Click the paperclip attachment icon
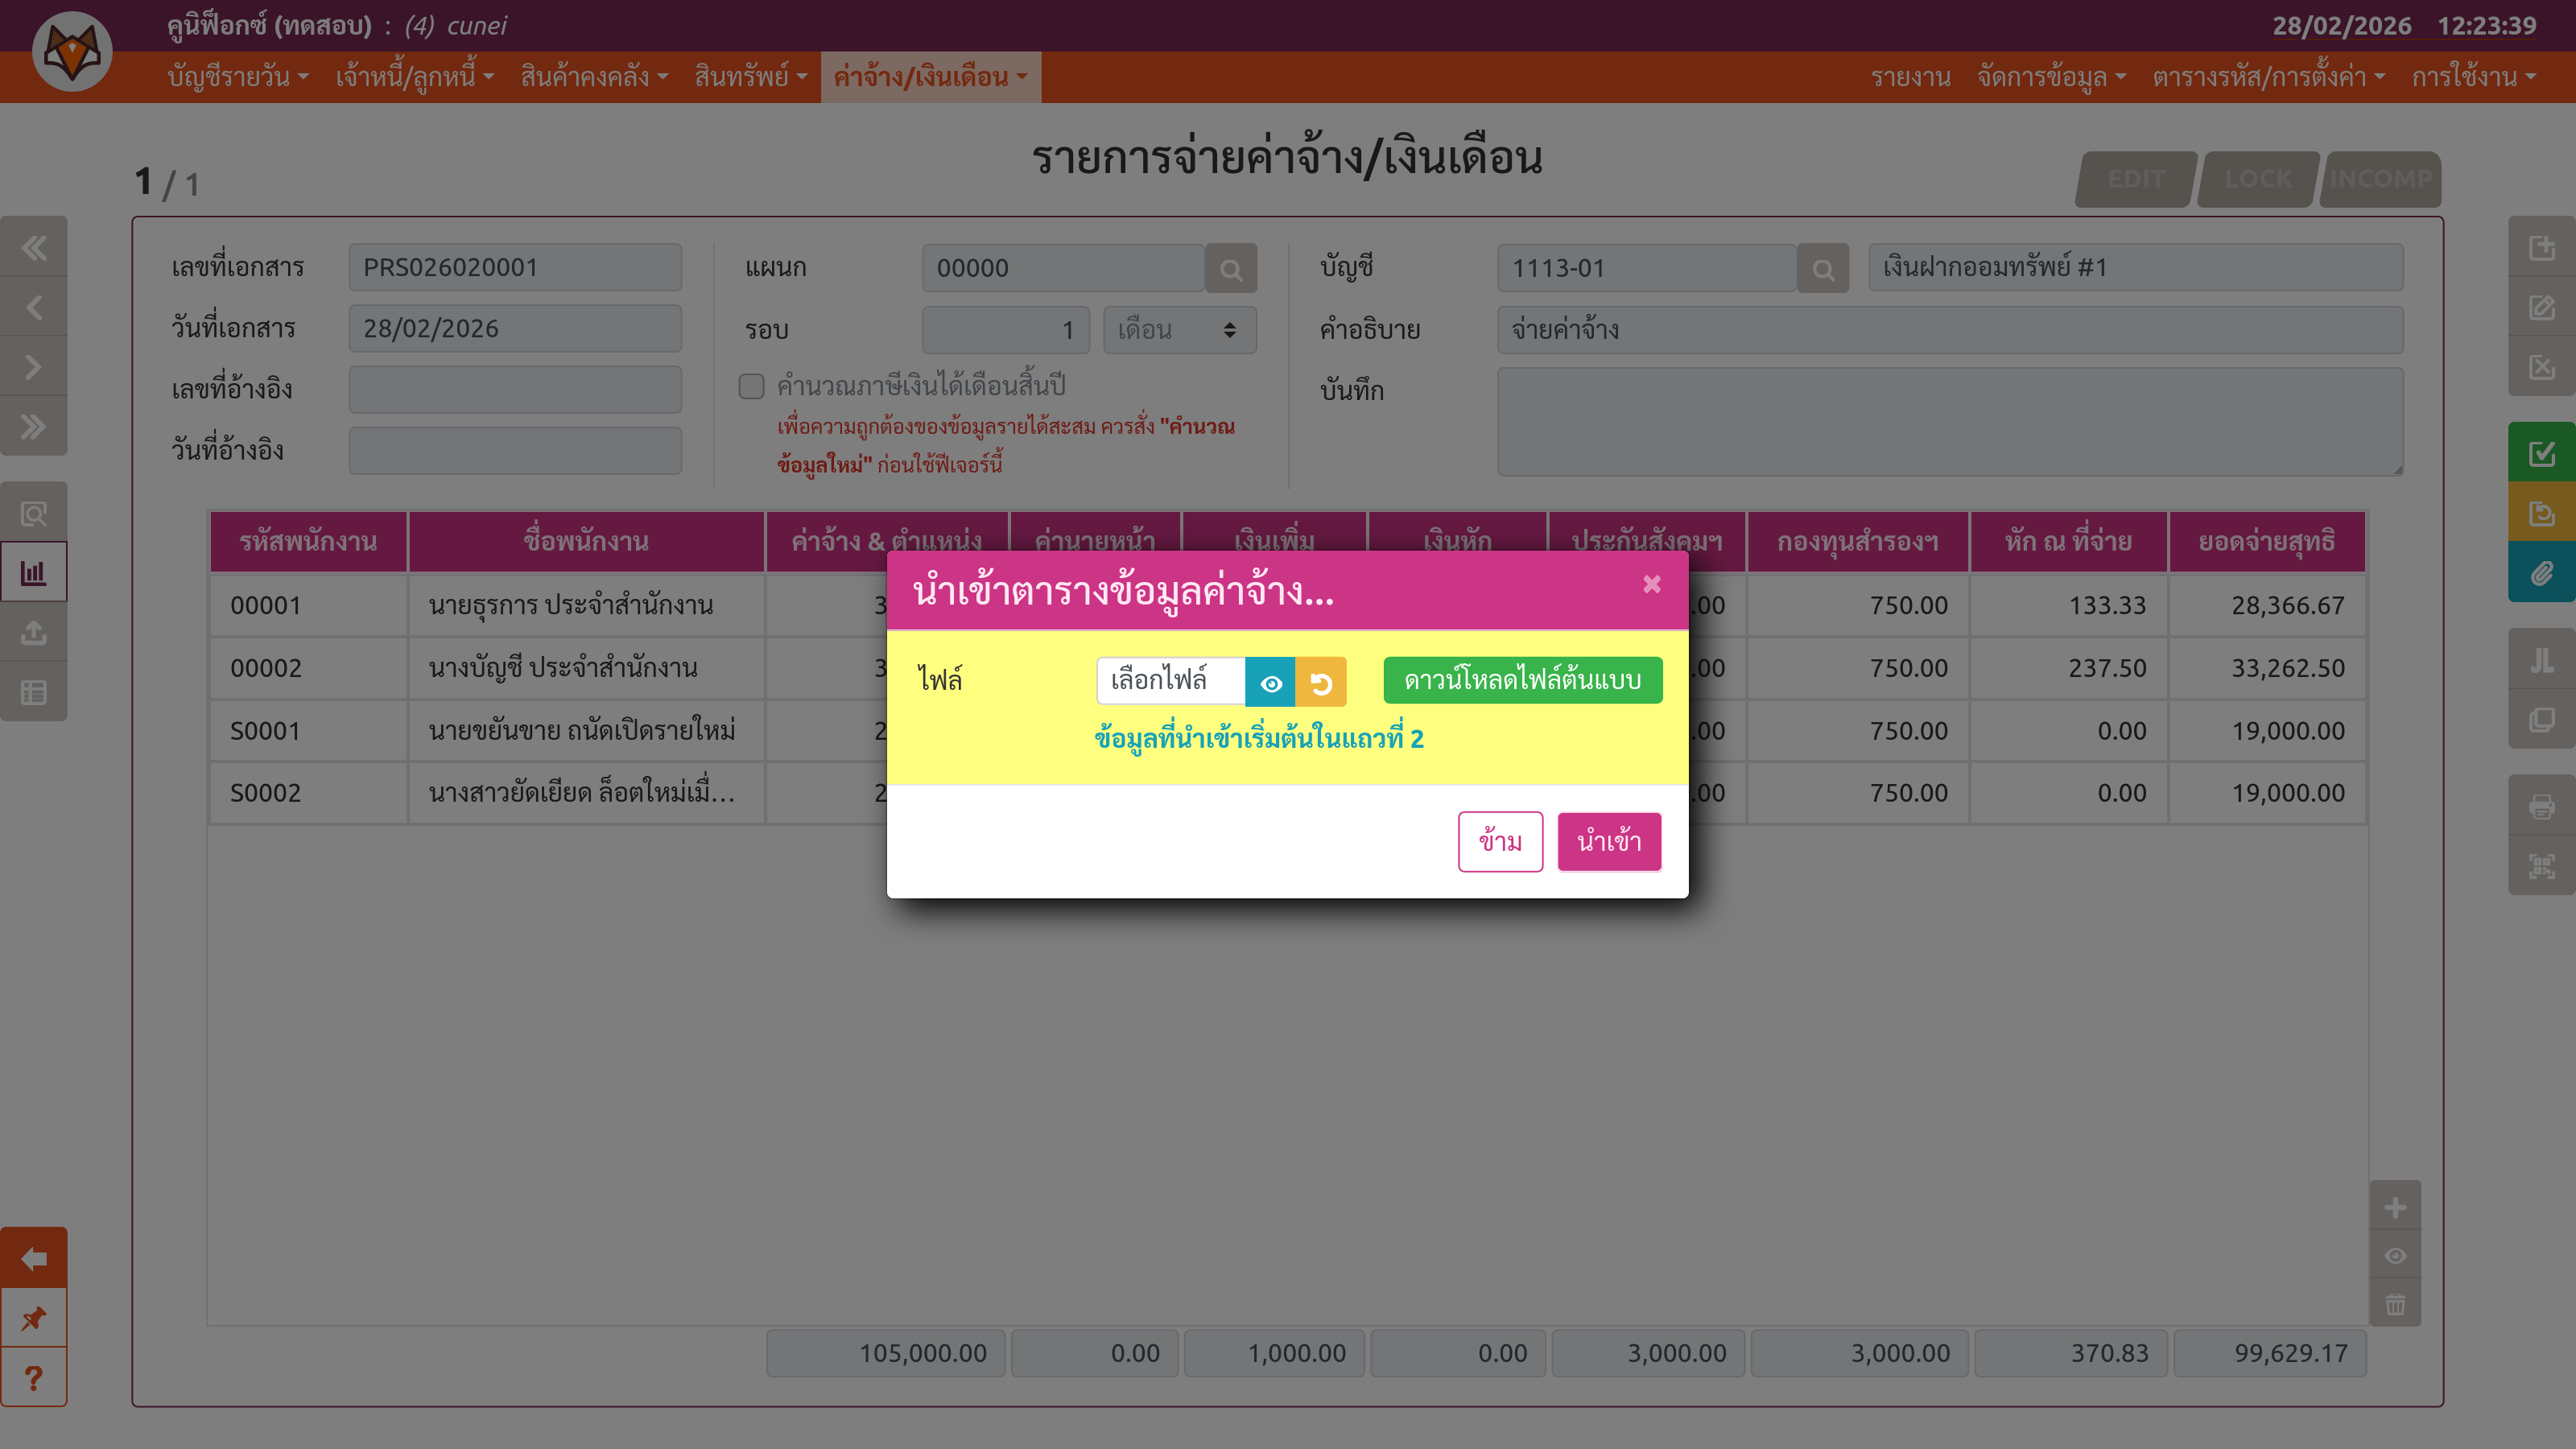This screenshot has width=2576, height=1449. click(x=2541, y=573)
